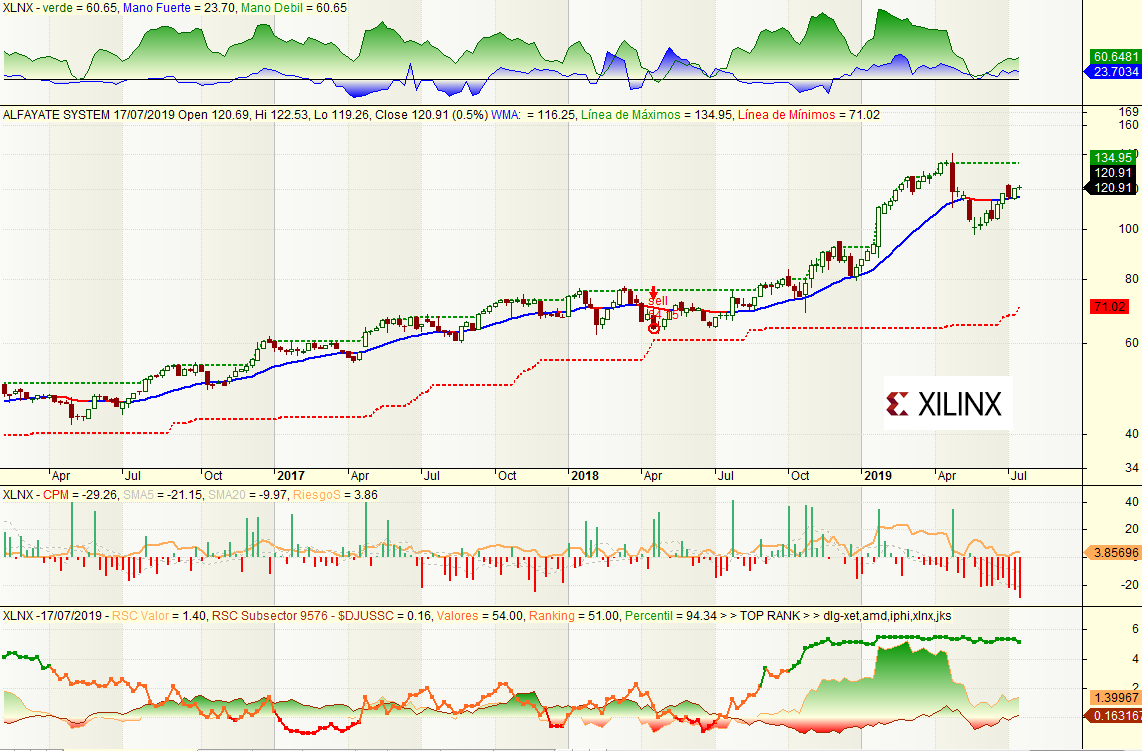Click the 'XLNX - verde = 60.65' title text
Screen dimensions: 1142x751
(x=60, y=8)
